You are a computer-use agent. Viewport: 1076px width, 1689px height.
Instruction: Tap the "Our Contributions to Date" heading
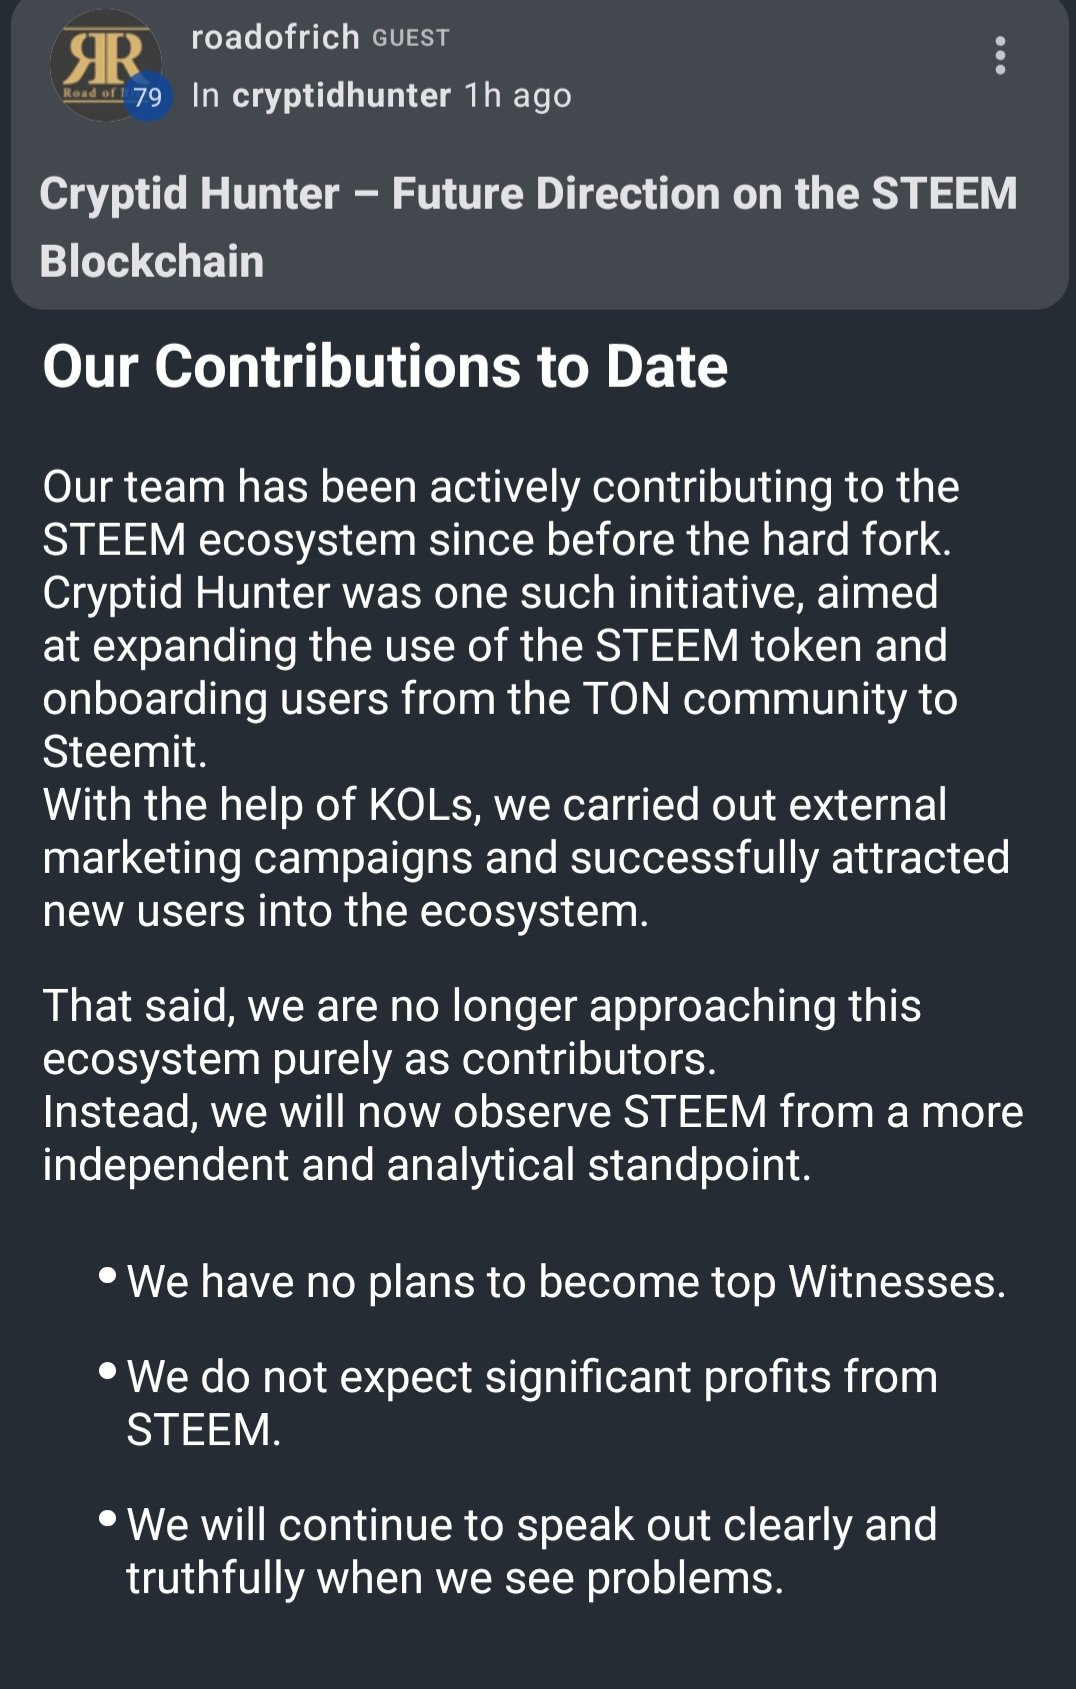point(385,366)
